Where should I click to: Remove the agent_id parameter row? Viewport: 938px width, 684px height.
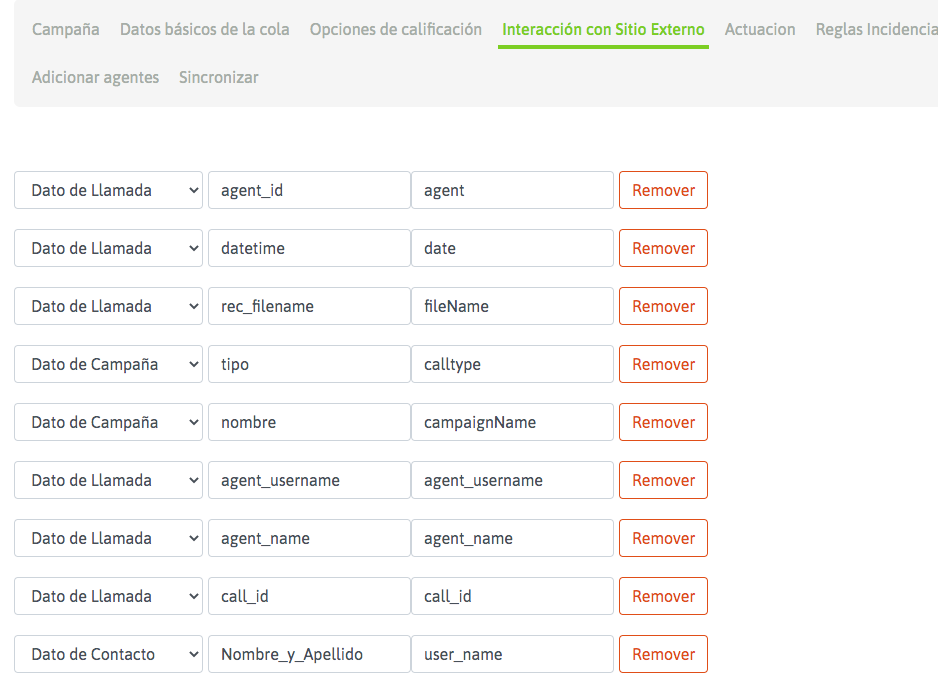(663, 190)
